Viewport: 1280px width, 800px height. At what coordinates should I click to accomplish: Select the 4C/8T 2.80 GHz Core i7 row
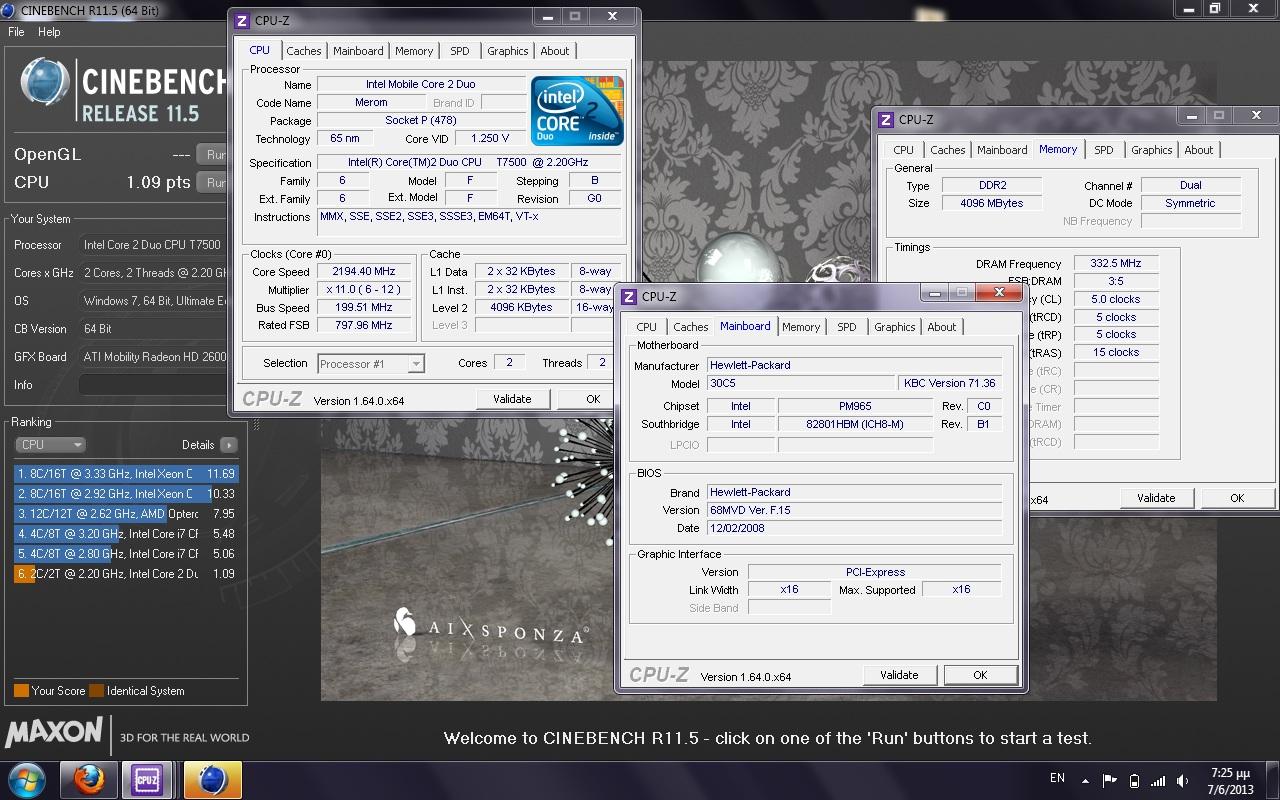click(126, 554)
